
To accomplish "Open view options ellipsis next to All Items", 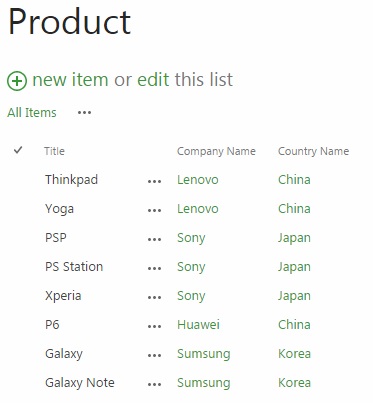I will tap(84, 113).
